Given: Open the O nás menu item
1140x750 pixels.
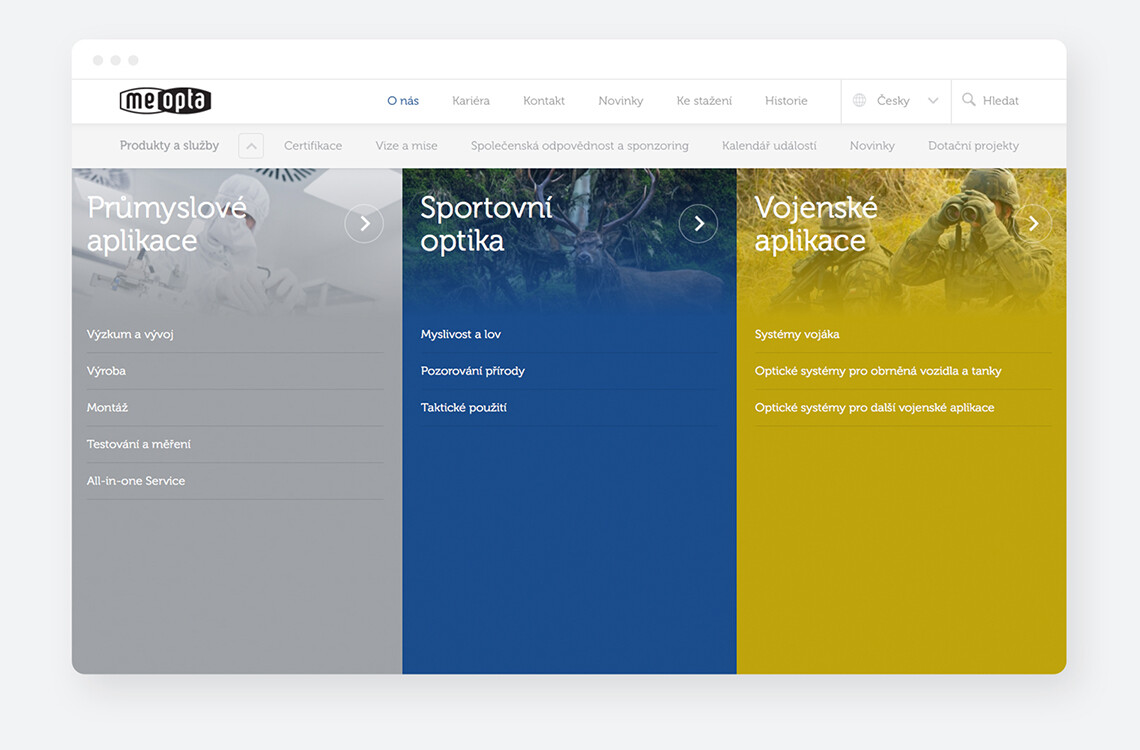Looking at the screenshot, I should pos(403,101).
